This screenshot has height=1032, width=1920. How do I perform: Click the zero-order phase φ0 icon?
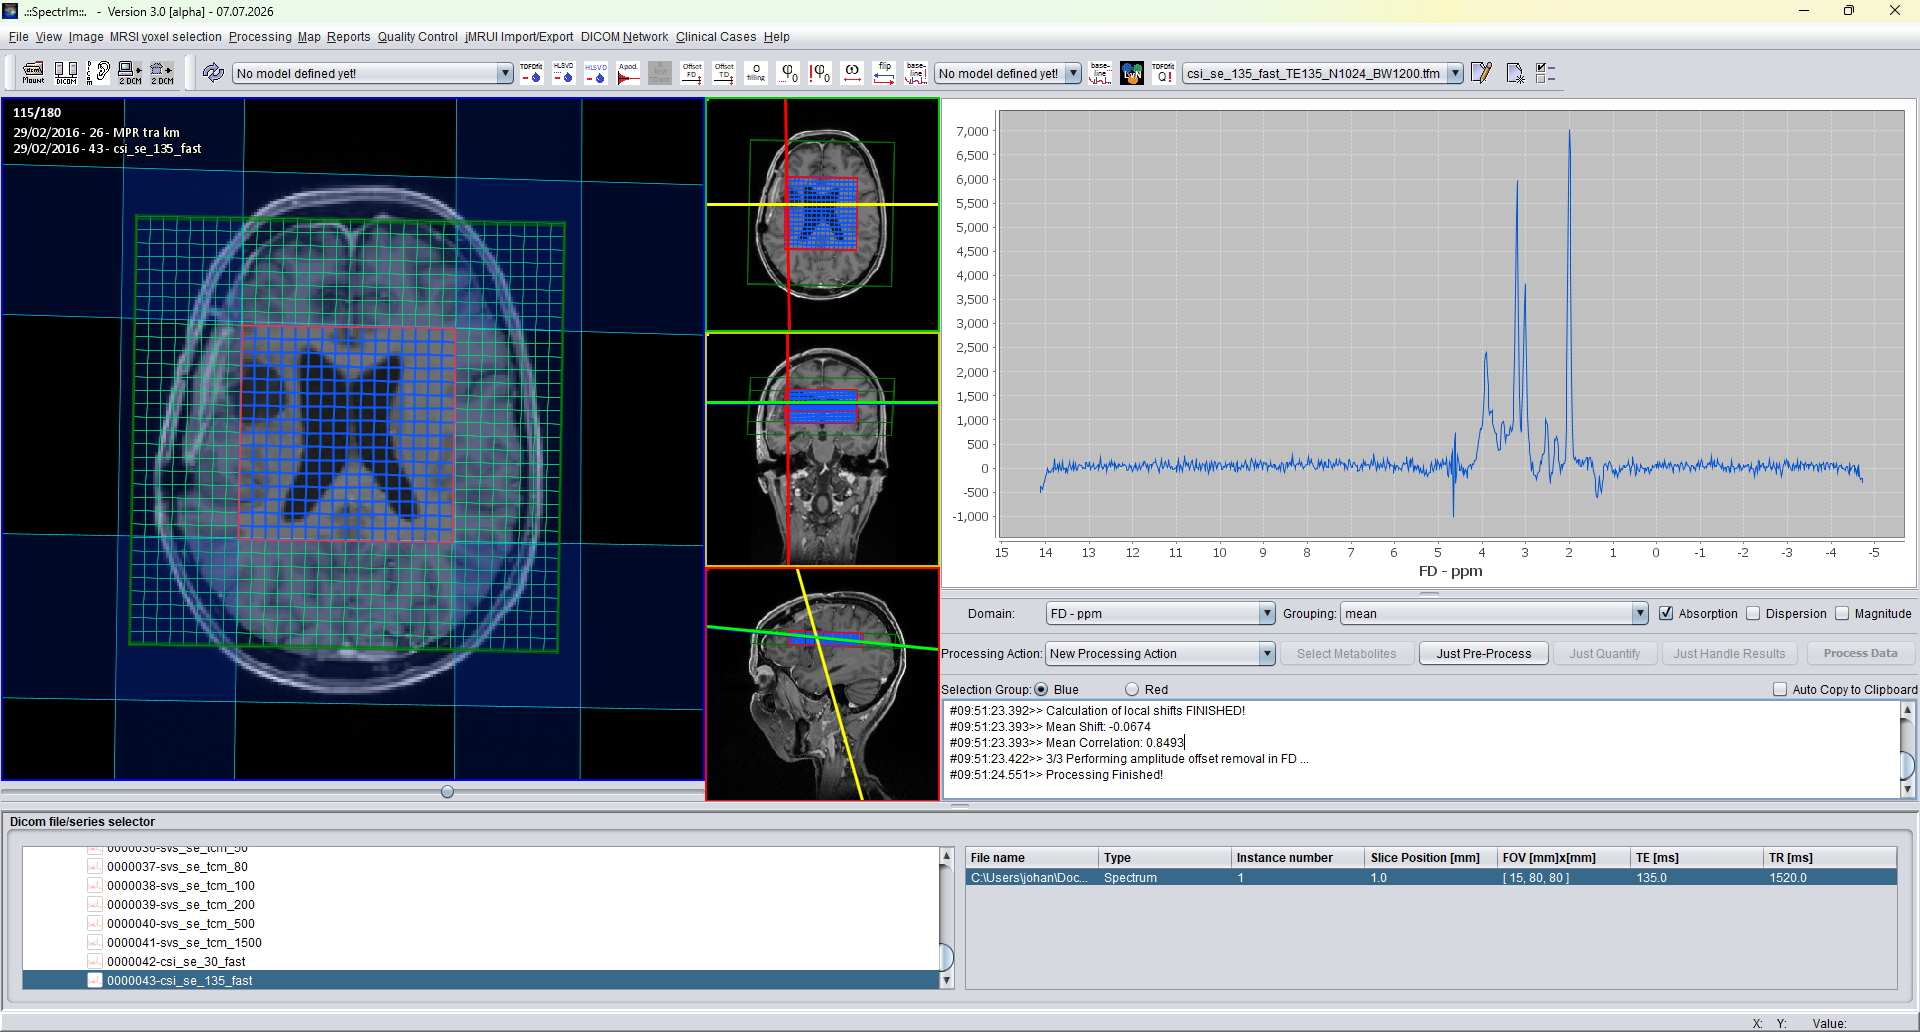789,73
